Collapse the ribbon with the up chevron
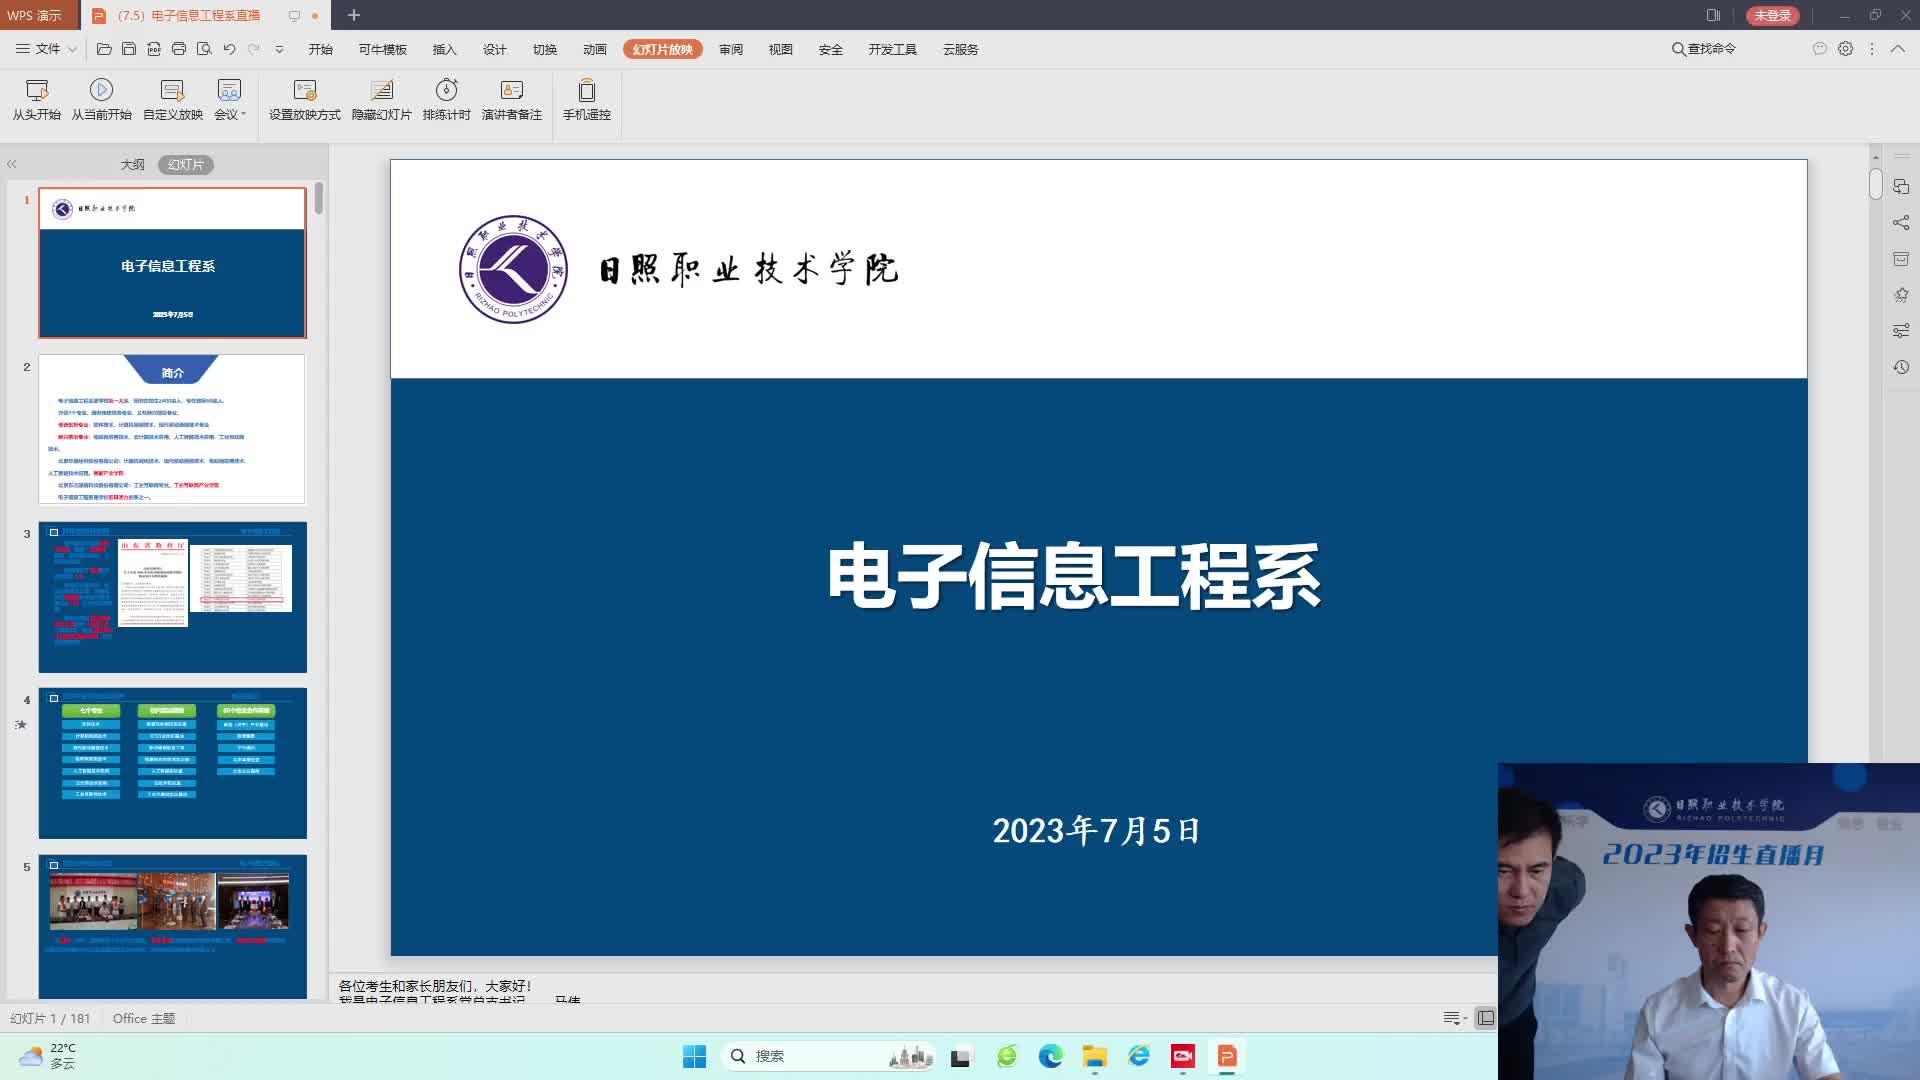Screen dimensions: 1920x1080 tap(1898, 49)
